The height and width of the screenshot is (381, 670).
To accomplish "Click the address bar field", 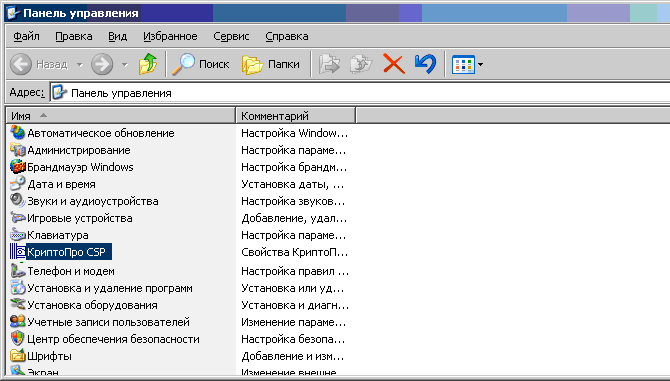I will pyautogui.click(x=360, y=93).
